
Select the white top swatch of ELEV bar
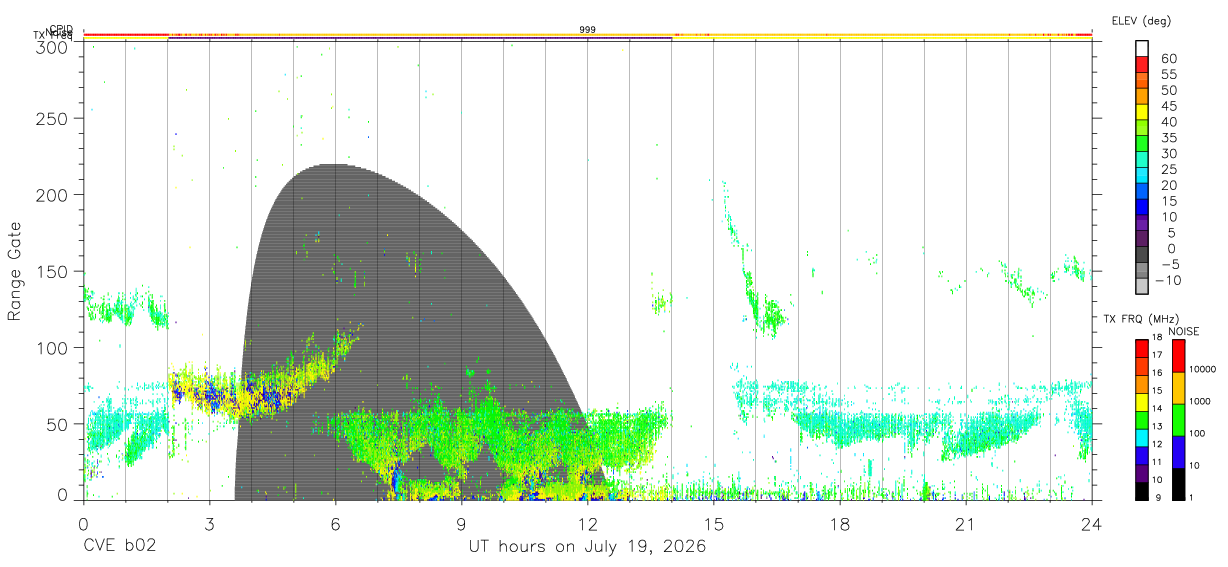coord(1142,48)
